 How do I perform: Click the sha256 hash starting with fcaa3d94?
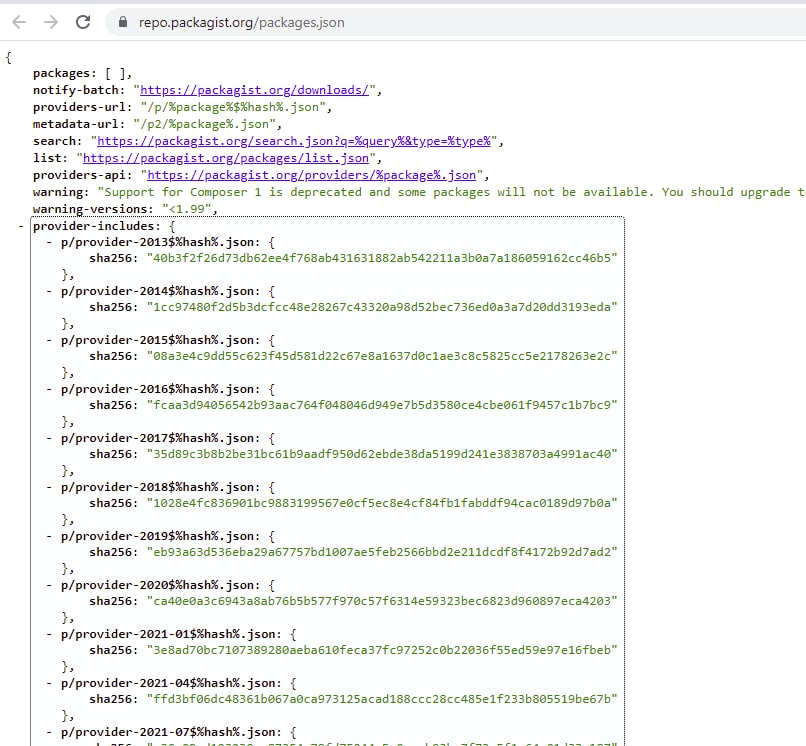pos(382,405)
